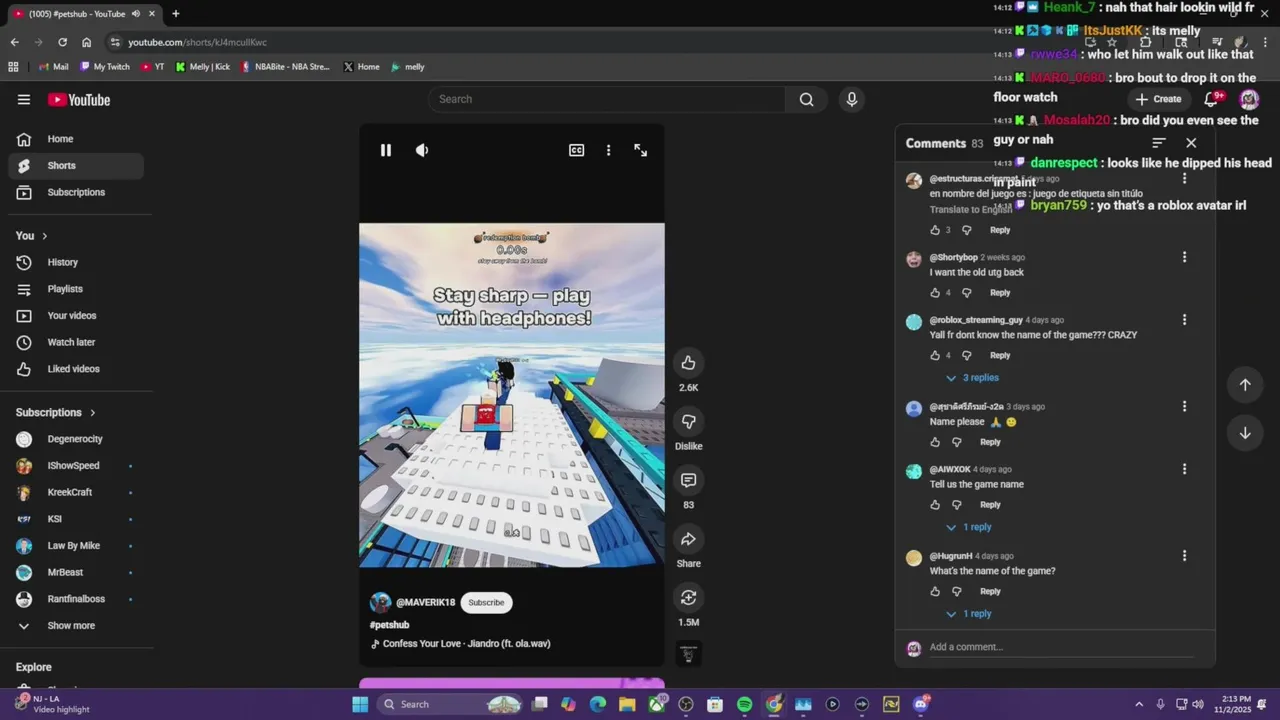Open History in the sidebar
Viewport: 1280px width, 720px height.
click(76, 262)
